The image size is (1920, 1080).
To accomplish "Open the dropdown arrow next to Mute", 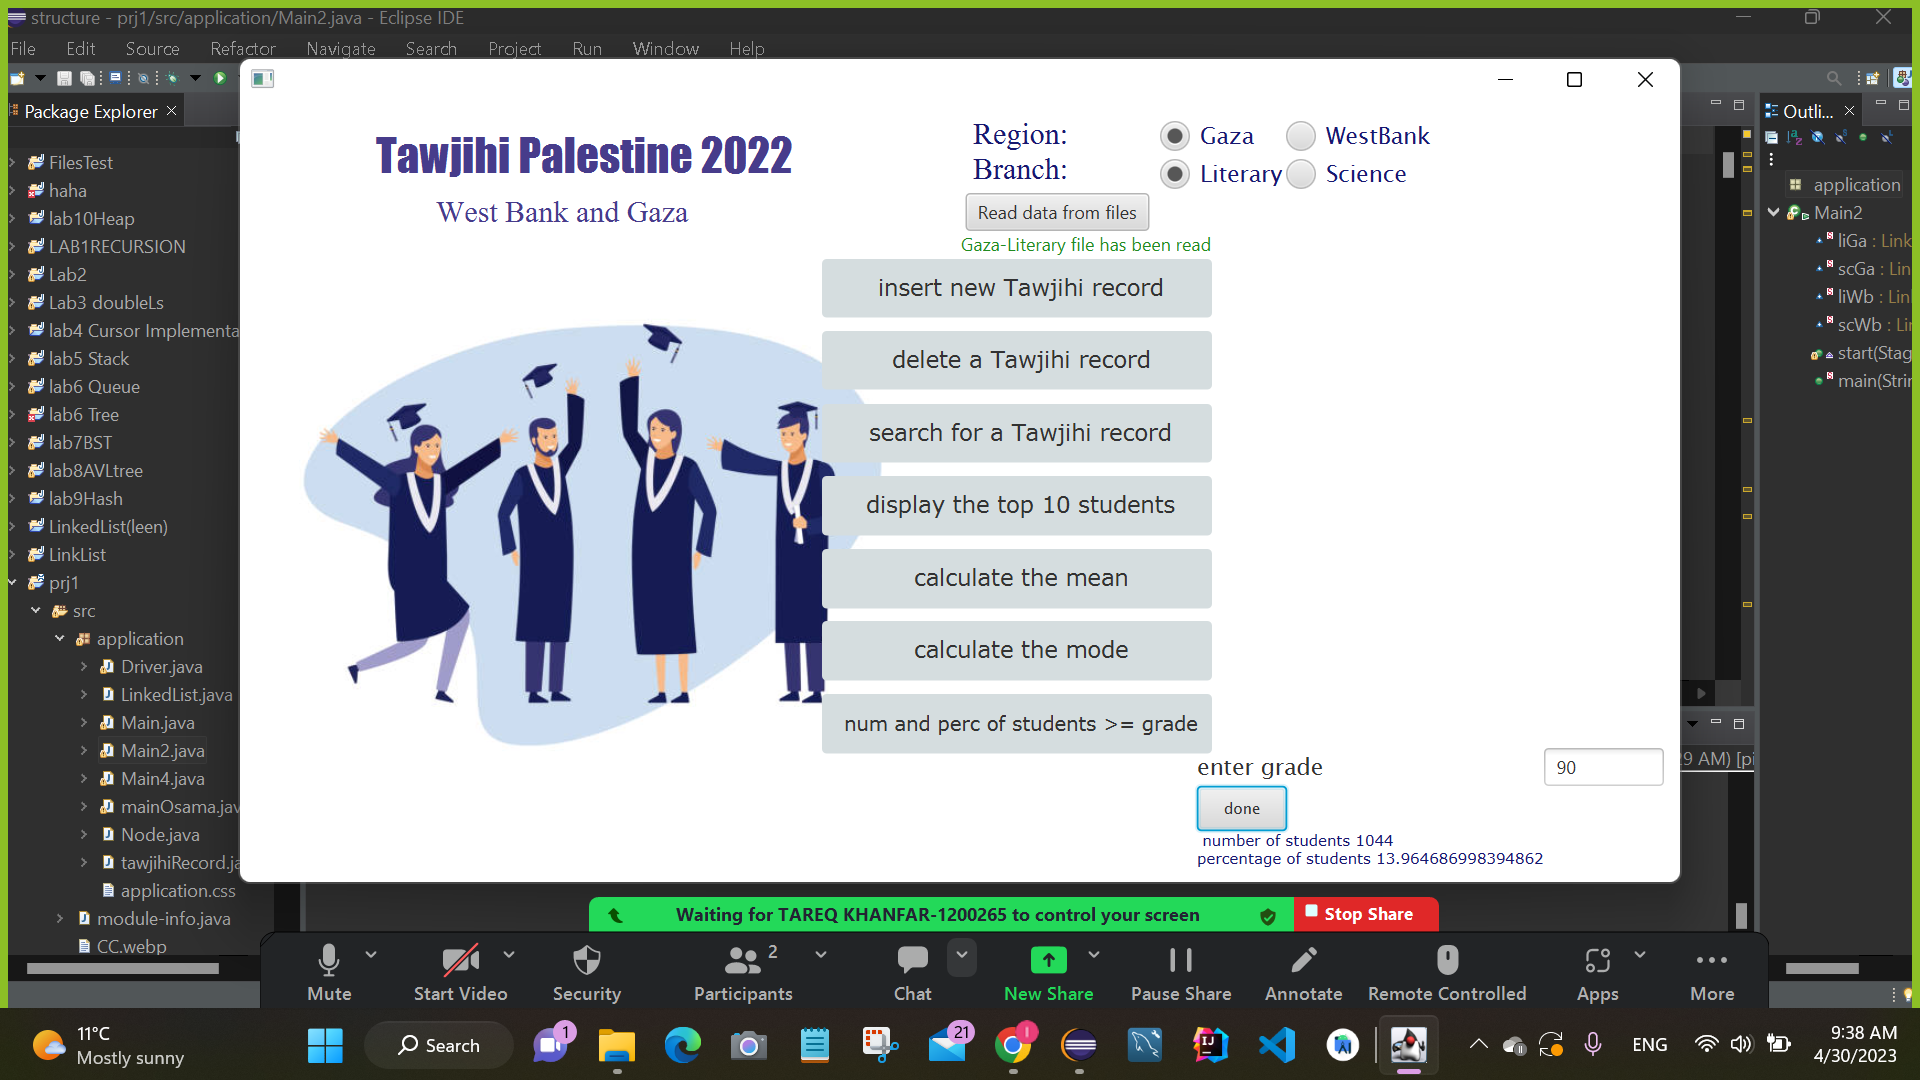I will pyautogui.click(x=371, y=954).
